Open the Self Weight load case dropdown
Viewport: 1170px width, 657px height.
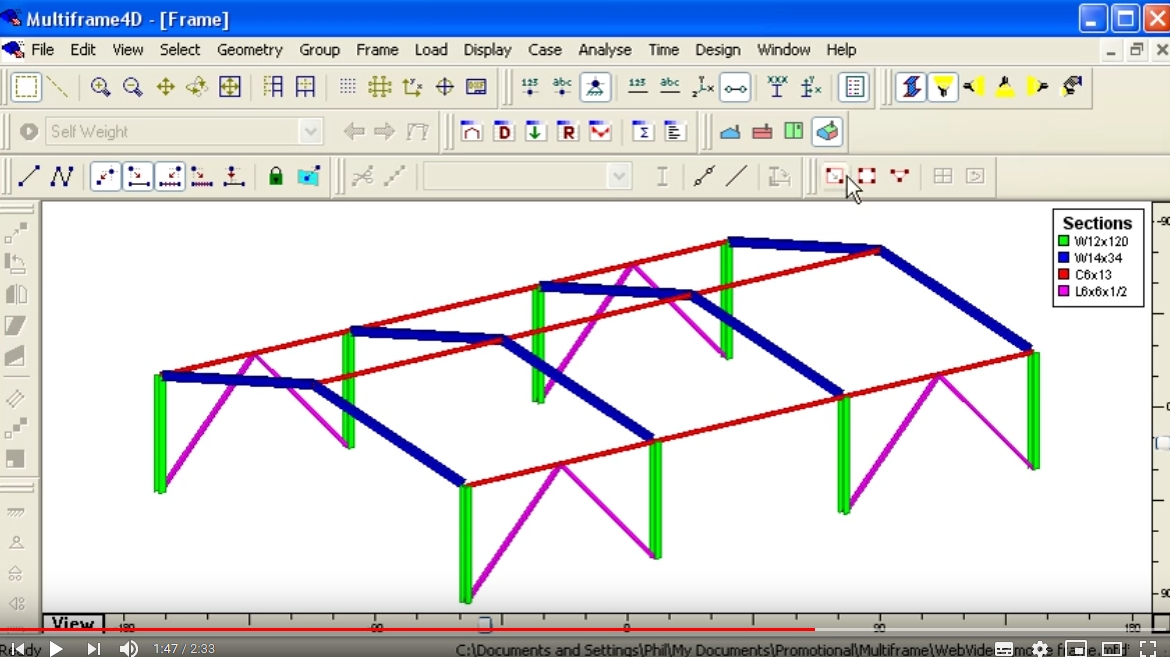tap(310, 131)
